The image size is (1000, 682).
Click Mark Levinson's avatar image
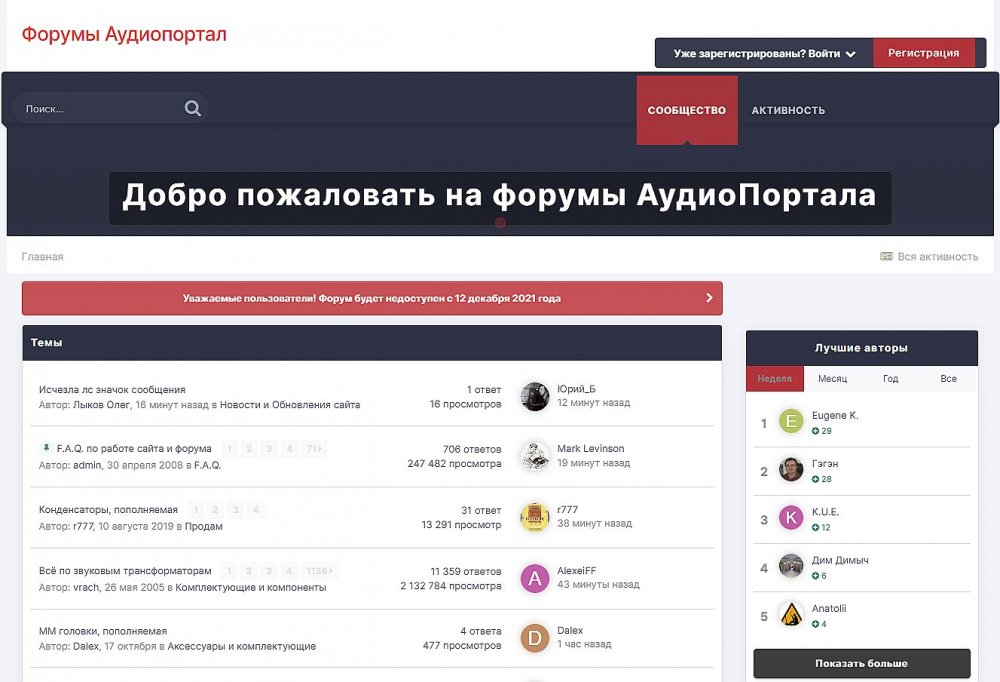pyautogui.click(x=535, y=456)
